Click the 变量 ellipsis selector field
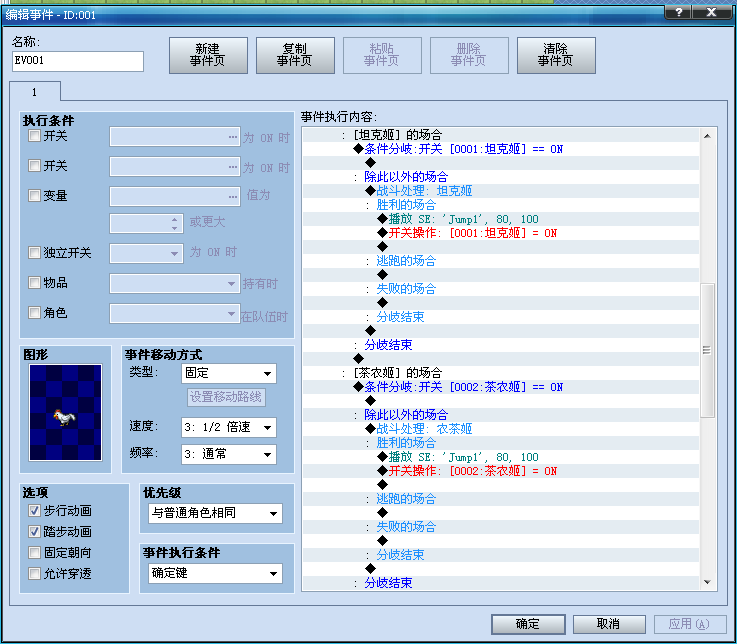737x644 pixels. point(175,196)
